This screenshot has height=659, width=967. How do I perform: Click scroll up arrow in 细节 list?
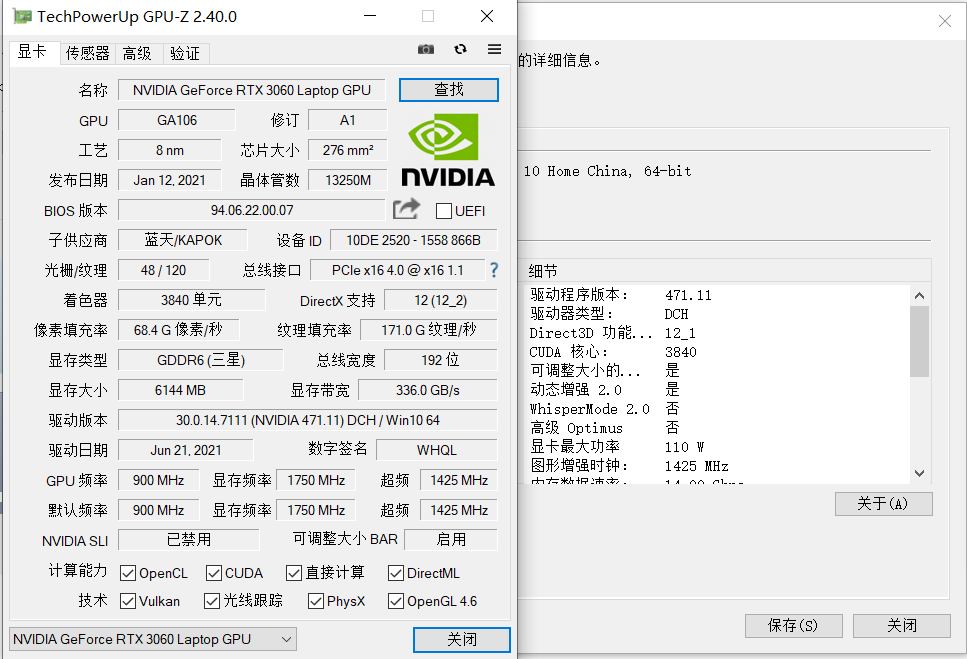pos(920,296)
